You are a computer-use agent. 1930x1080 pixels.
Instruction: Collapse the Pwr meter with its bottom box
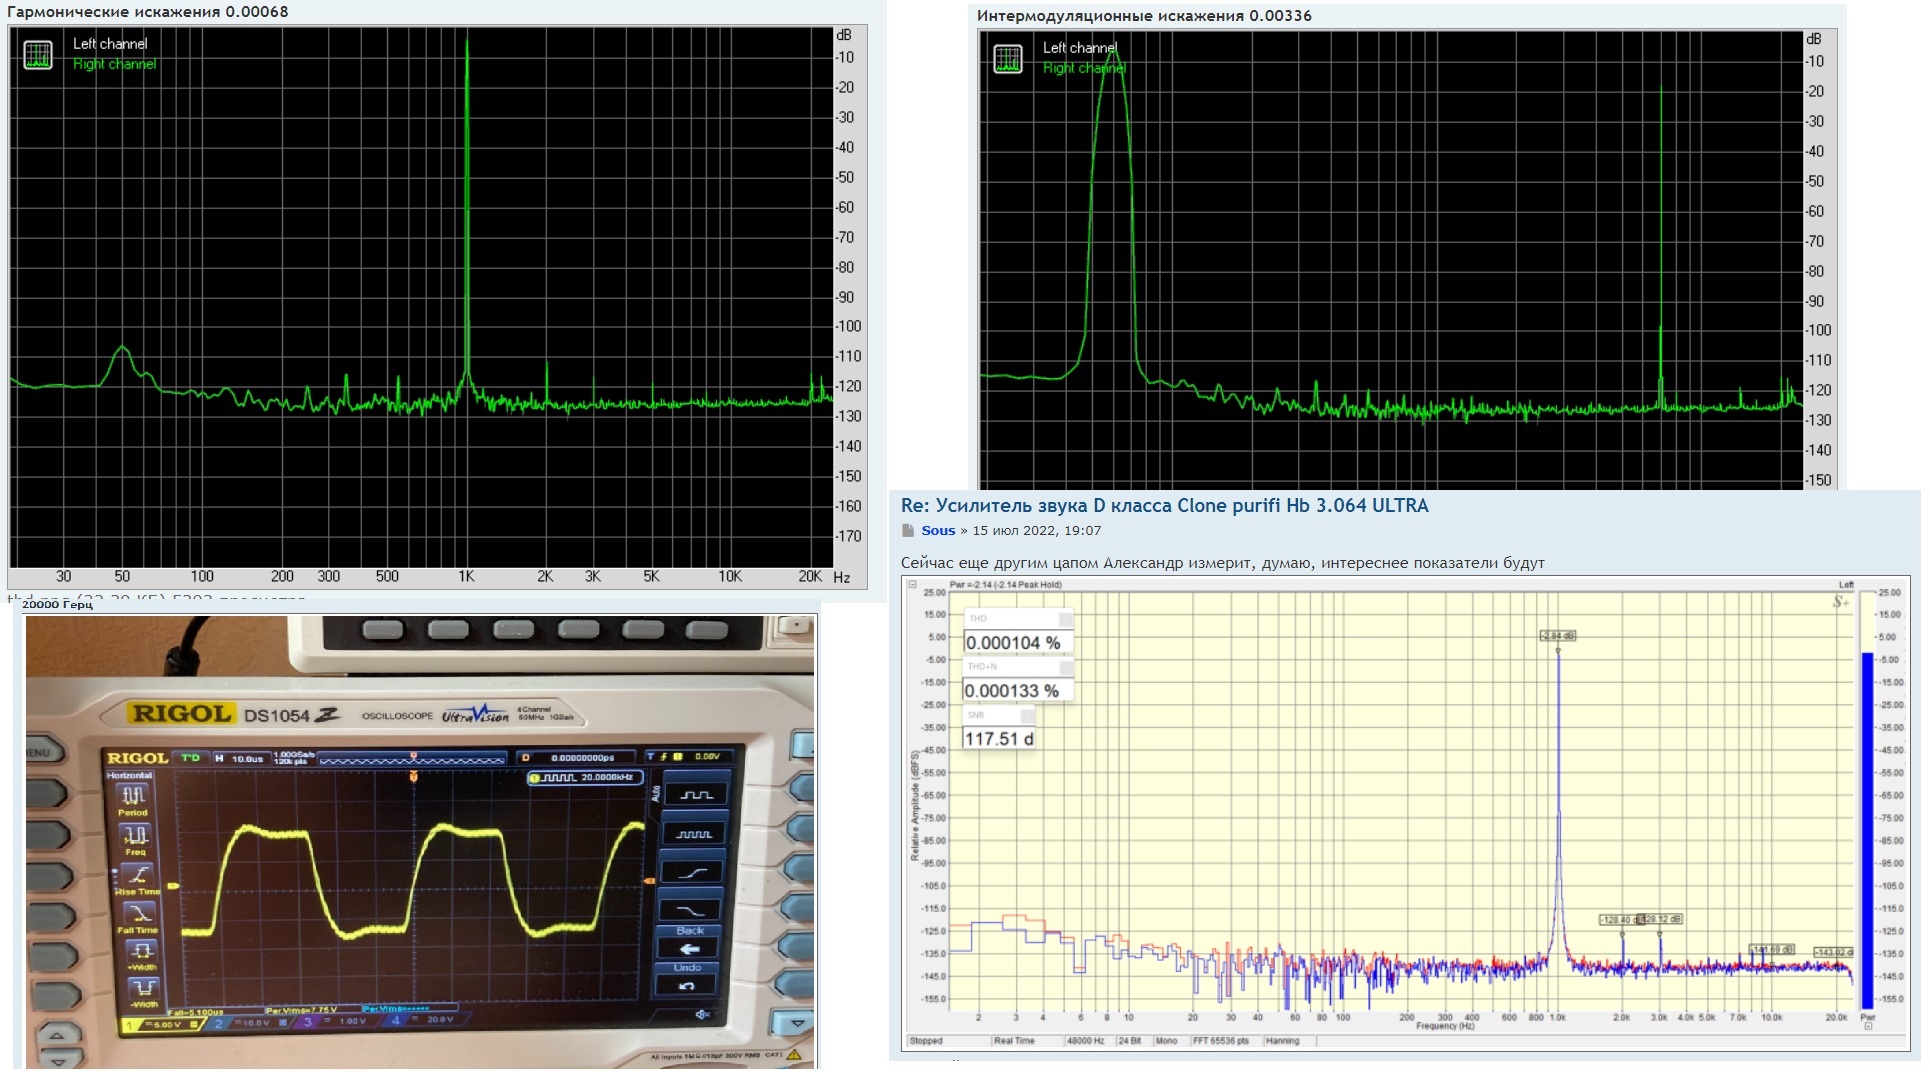(1867, 1026)
